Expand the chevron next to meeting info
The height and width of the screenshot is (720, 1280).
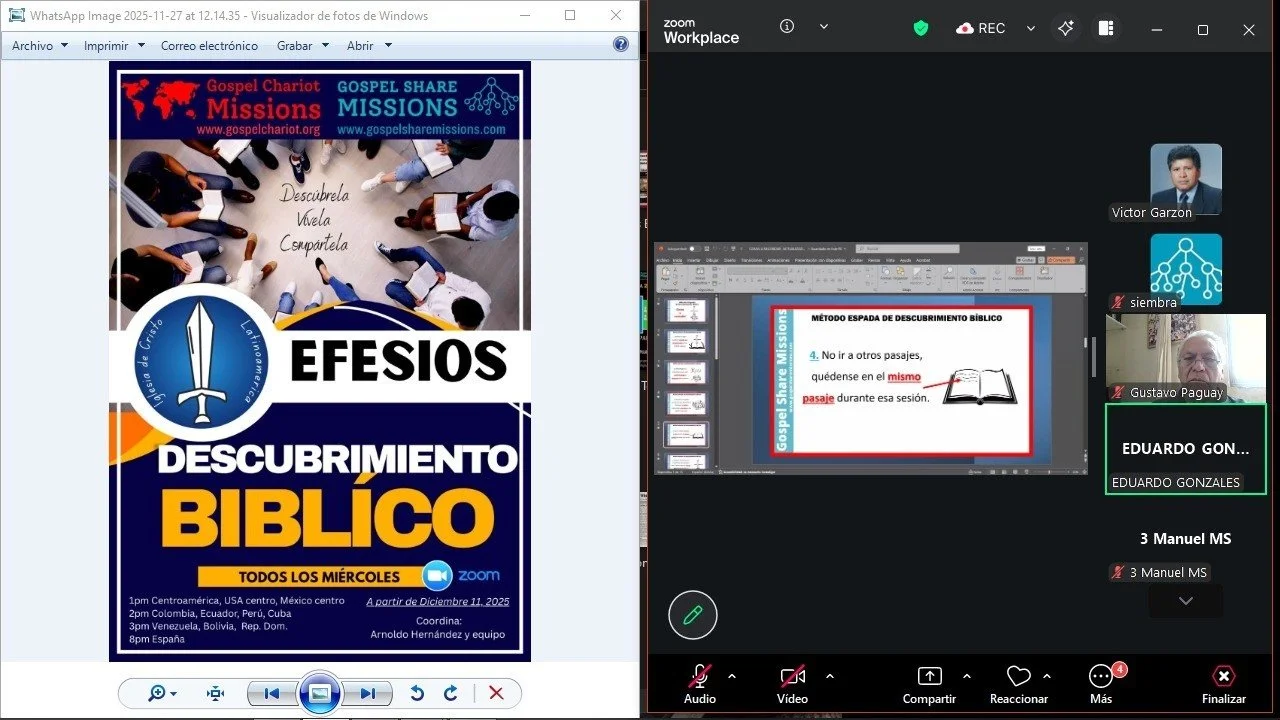click(824, 27)
